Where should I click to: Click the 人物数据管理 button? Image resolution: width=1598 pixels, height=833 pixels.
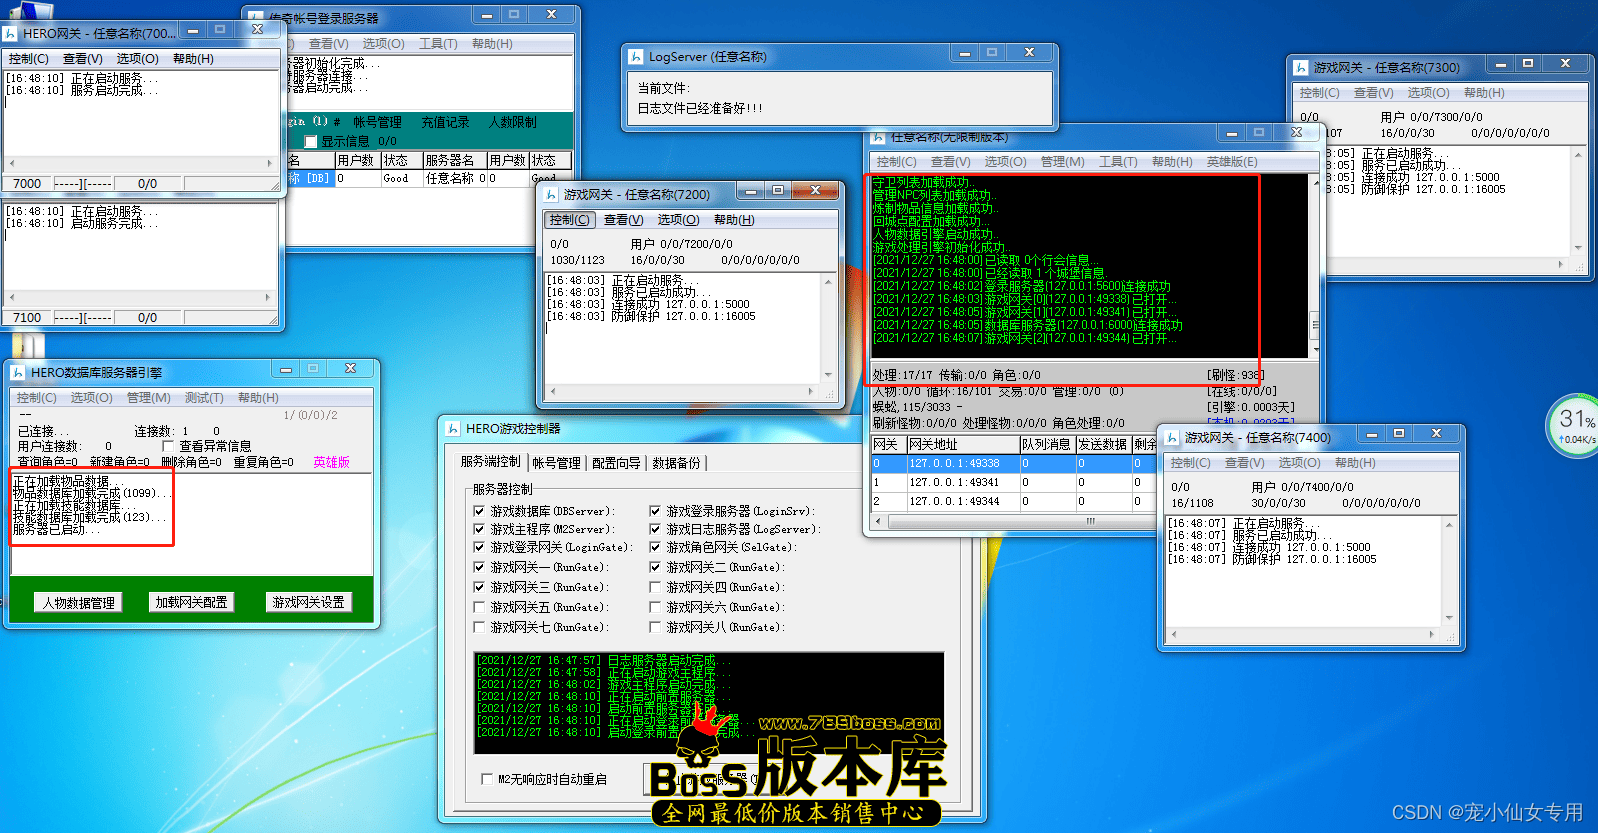tap(79, 603)
